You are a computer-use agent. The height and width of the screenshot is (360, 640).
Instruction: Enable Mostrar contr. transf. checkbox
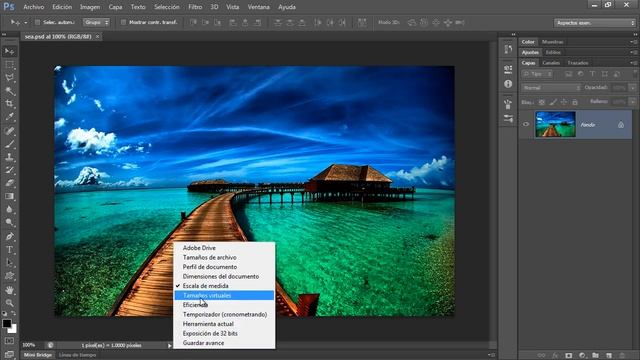(123, 22)
